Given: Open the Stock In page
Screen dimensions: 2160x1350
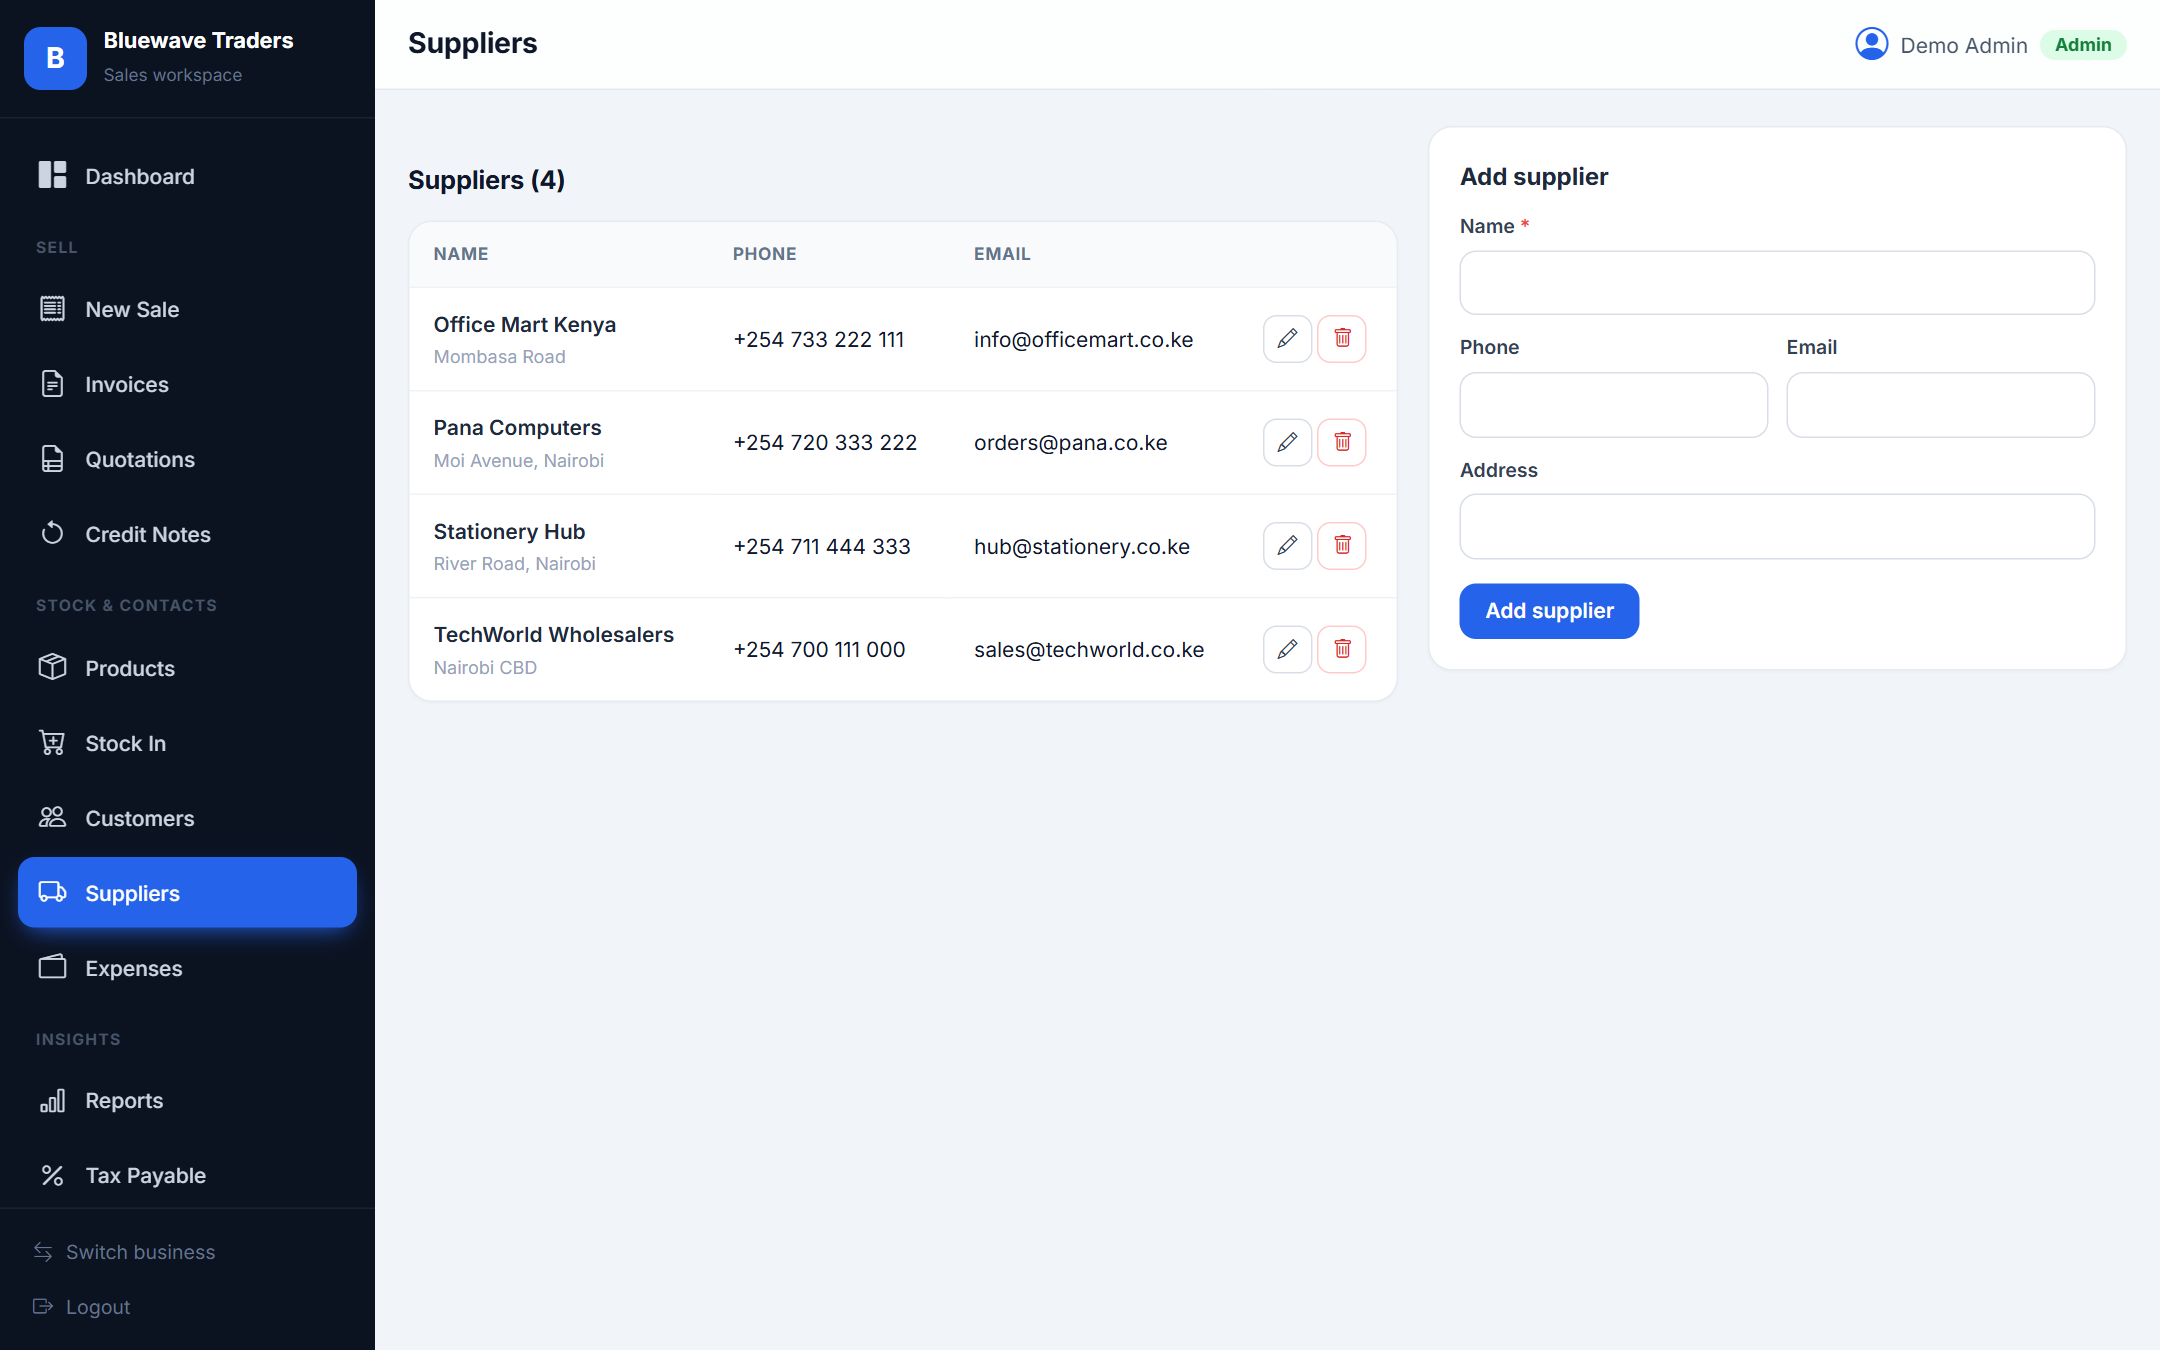Looking at the screenshot, I should (x=187, y=743).
